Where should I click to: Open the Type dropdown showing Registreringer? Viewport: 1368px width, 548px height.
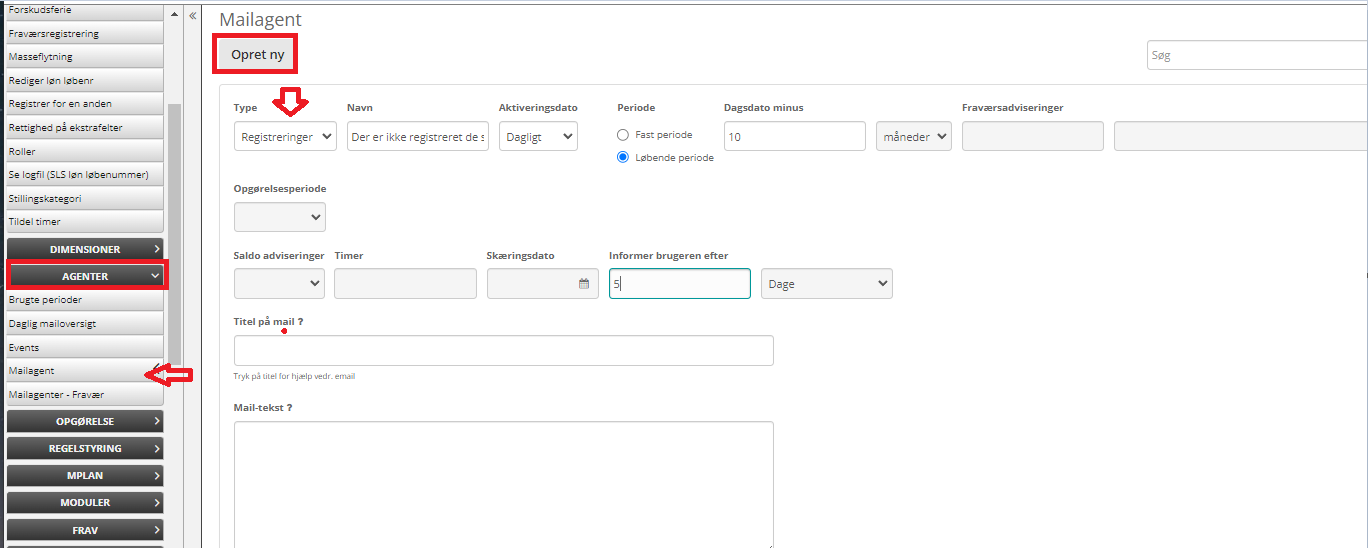(287, 137)
